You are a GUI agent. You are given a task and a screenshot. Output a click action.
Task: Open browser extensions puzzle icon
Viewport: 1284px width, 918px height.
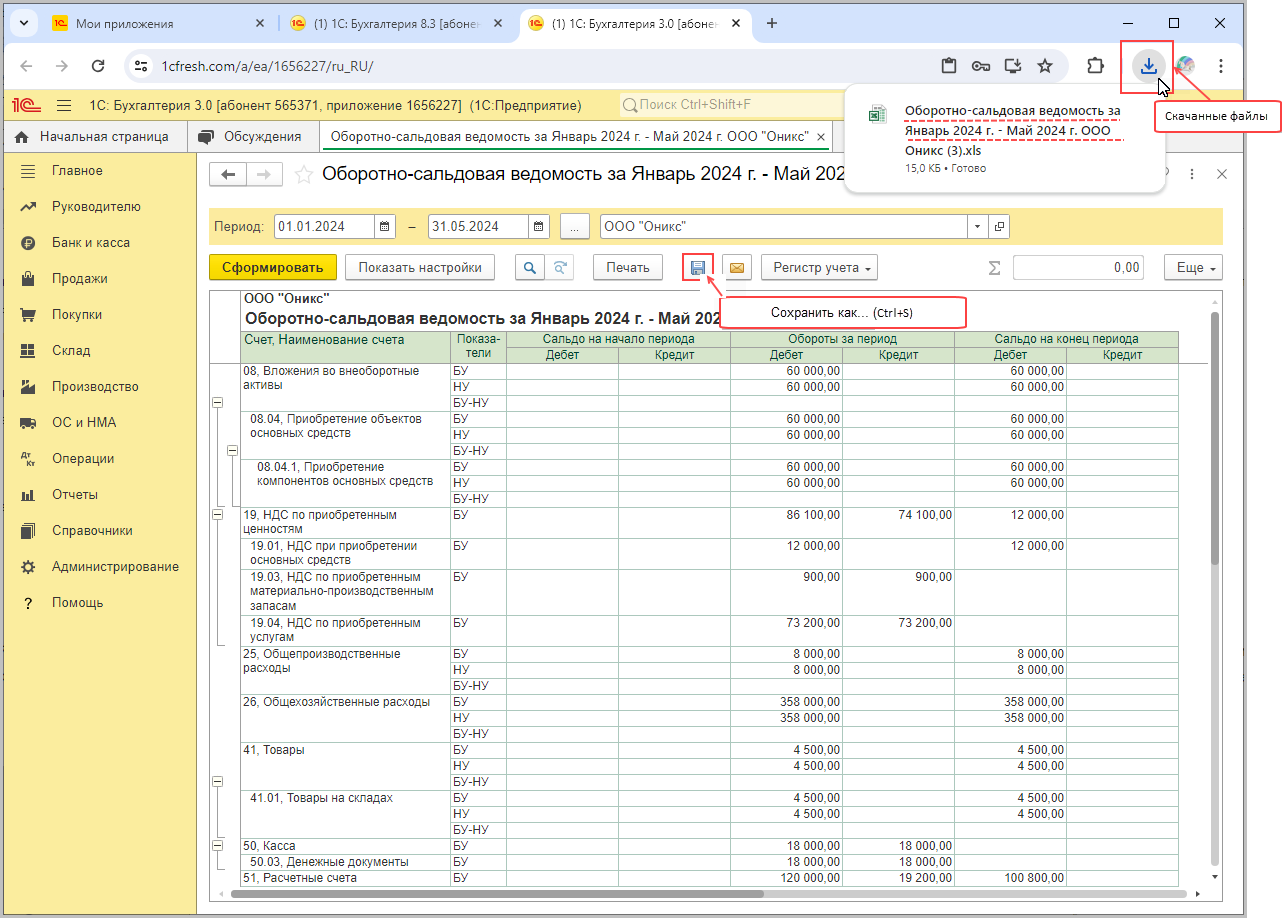pyautogui.click(x=1095, y=66)
